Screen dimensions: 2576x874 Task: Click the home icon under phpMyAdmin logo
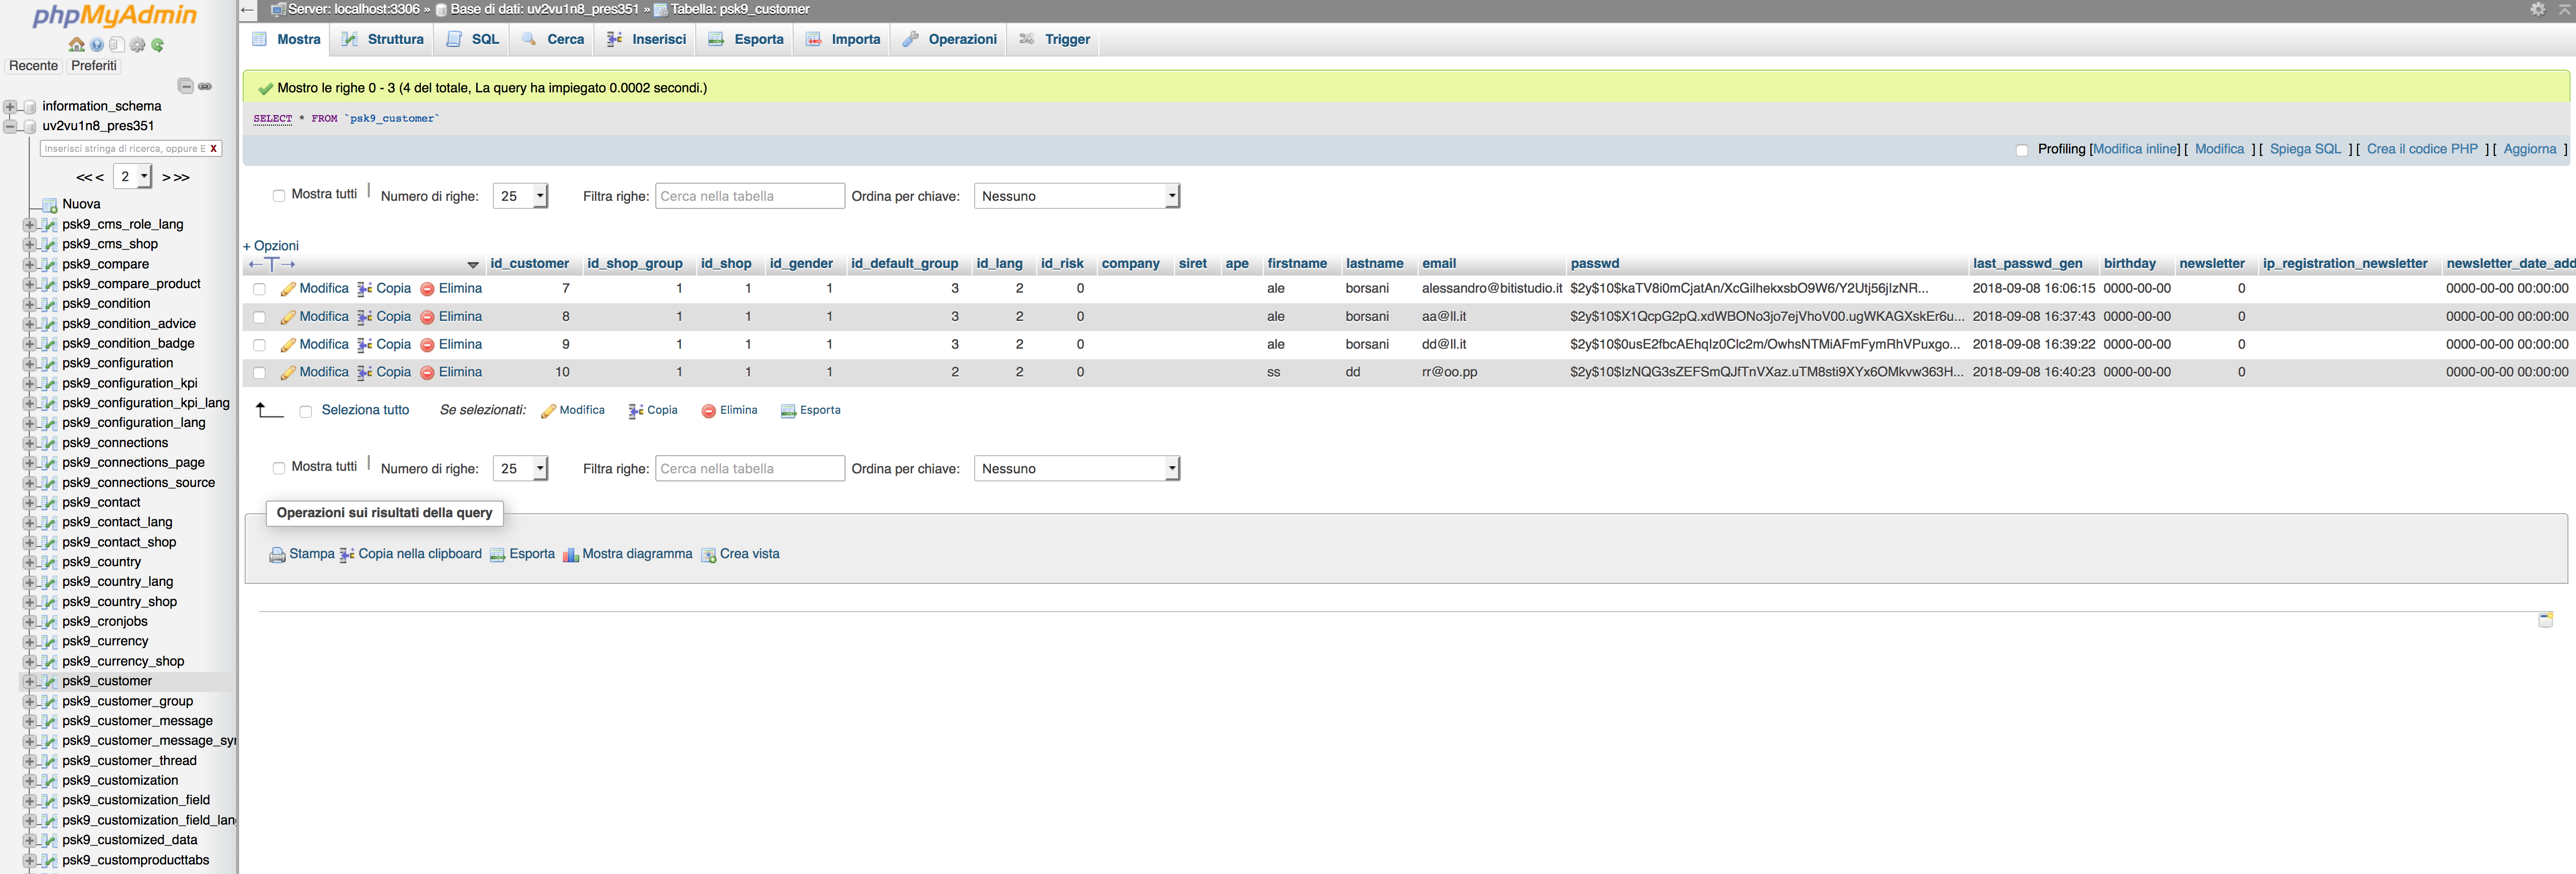coord(76,45)
